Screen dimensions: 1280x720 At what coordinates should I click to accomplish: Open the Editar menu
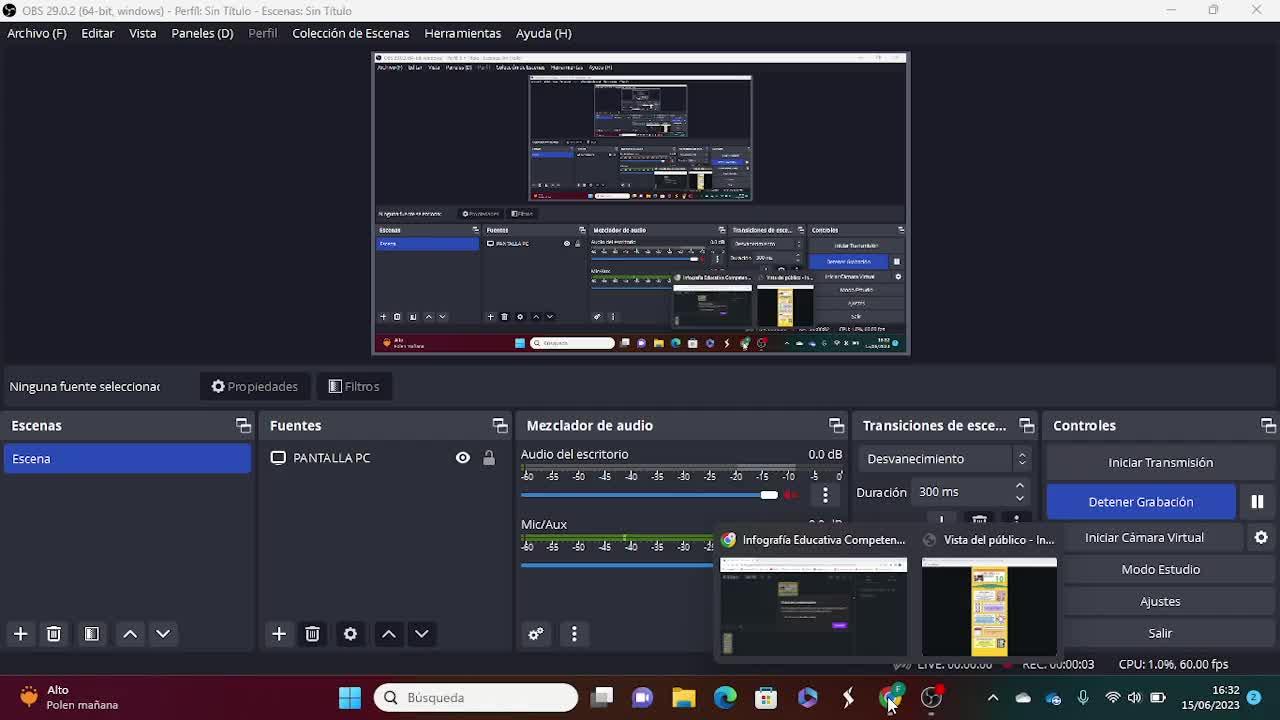click(97, 33)
